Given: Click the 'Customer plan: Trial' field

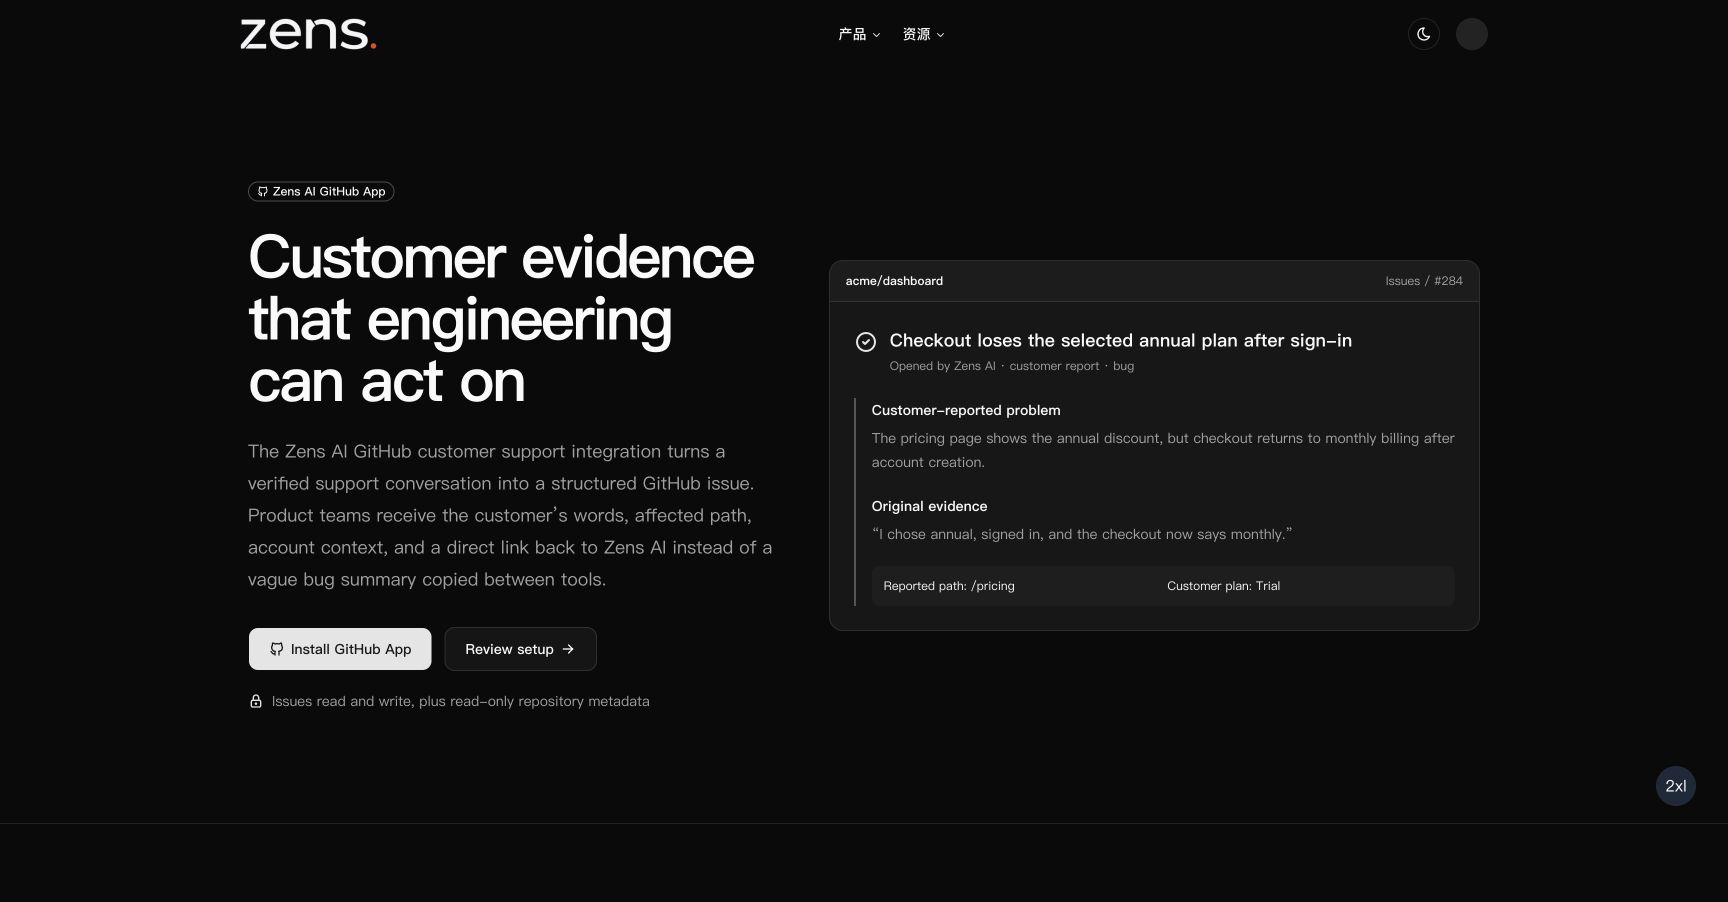Looking at the screenshot, I should (1223, 586).
